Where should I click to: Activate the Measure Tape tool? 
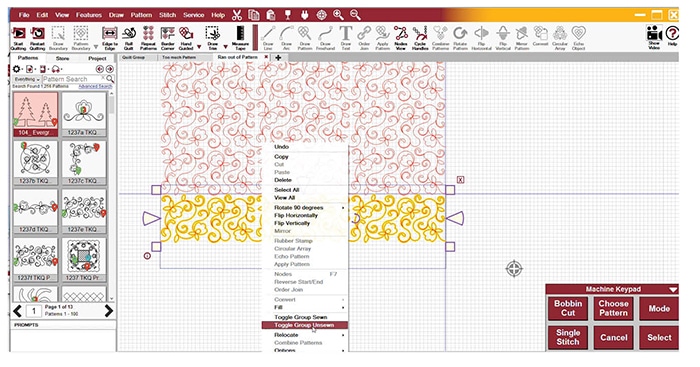click(240, 38)
